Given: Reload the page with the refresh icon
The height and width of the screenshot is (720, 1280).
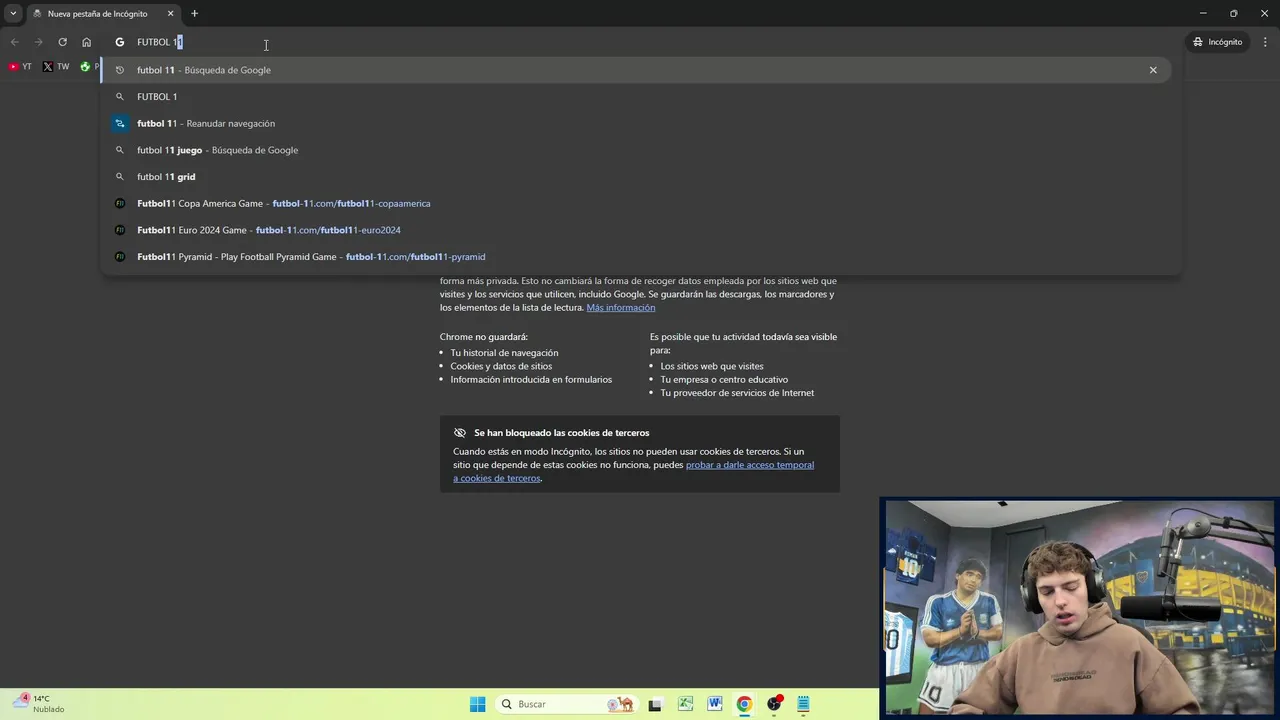Looking at the screenshot, I should click(62, 42).
